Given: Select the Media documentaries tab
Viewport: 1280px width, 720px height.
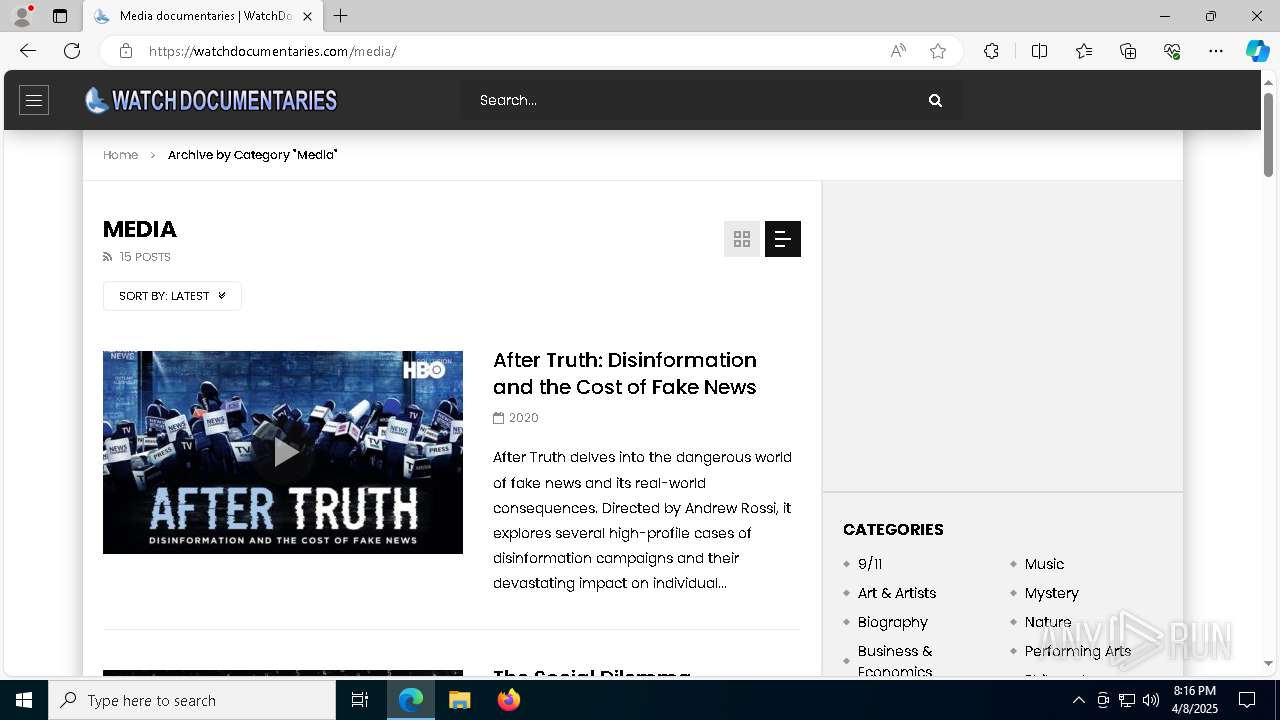Looking at the screenshot, I should 203,16.
